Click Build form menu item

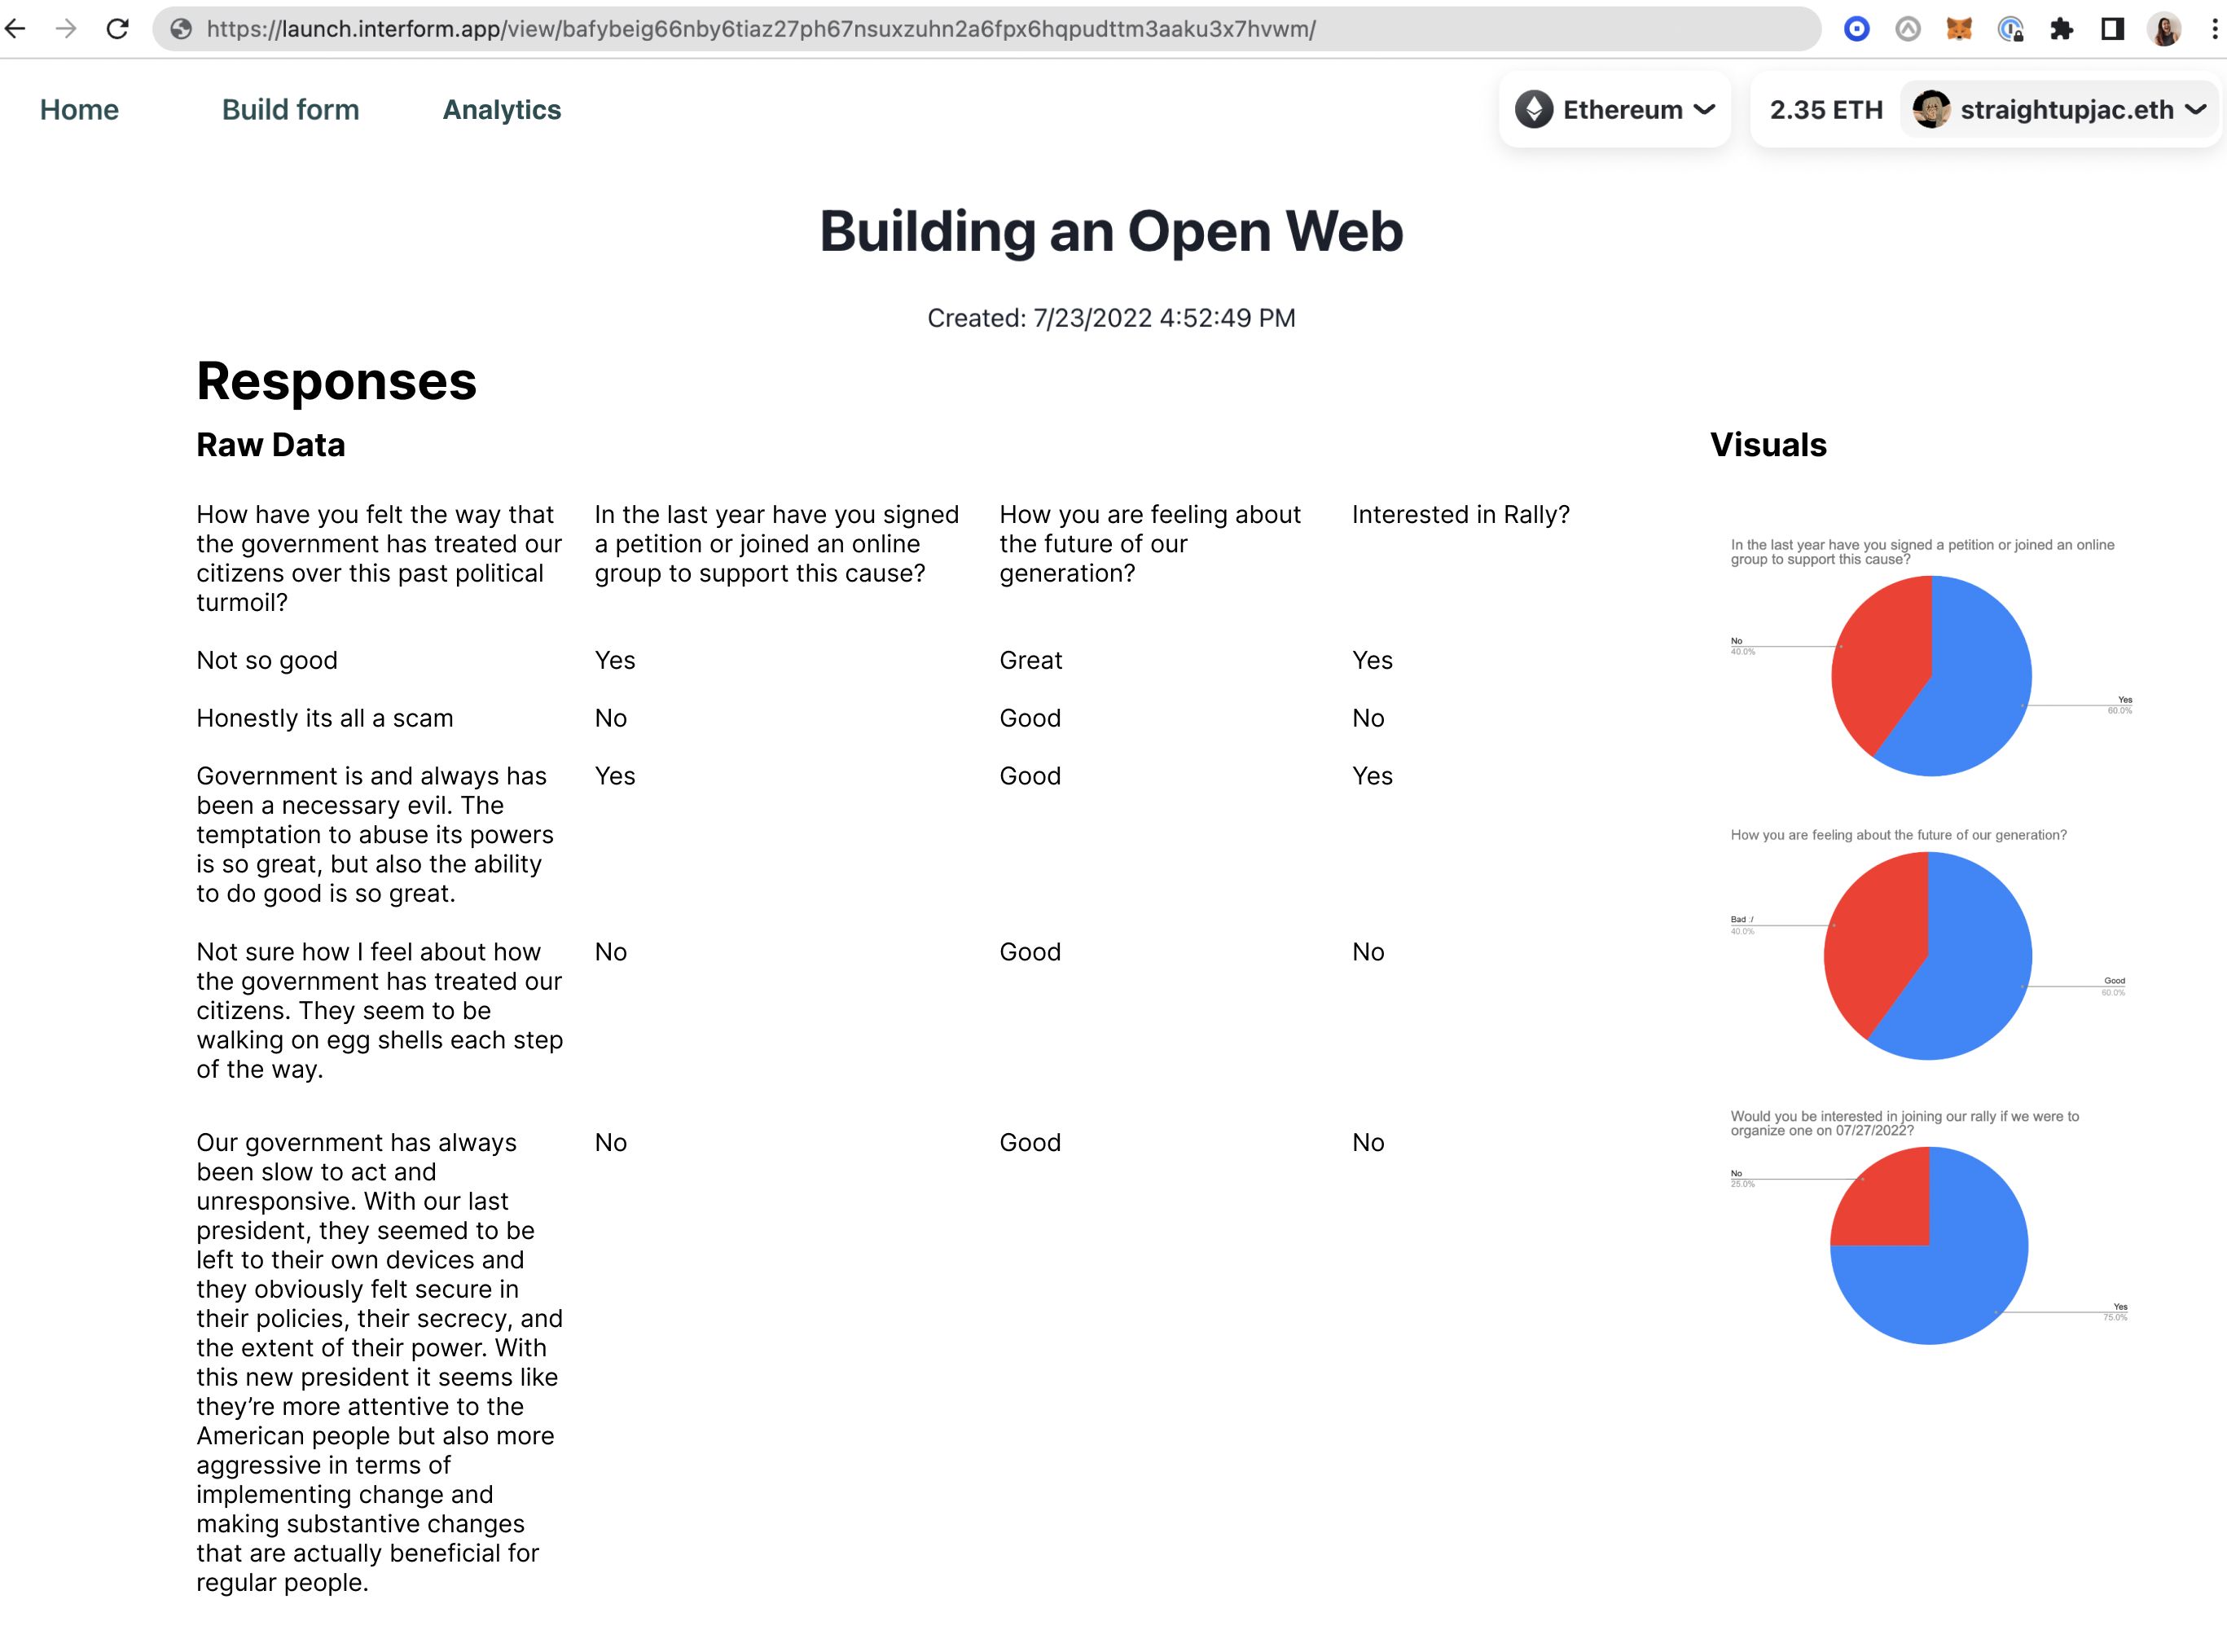click(x=290, y=109)
